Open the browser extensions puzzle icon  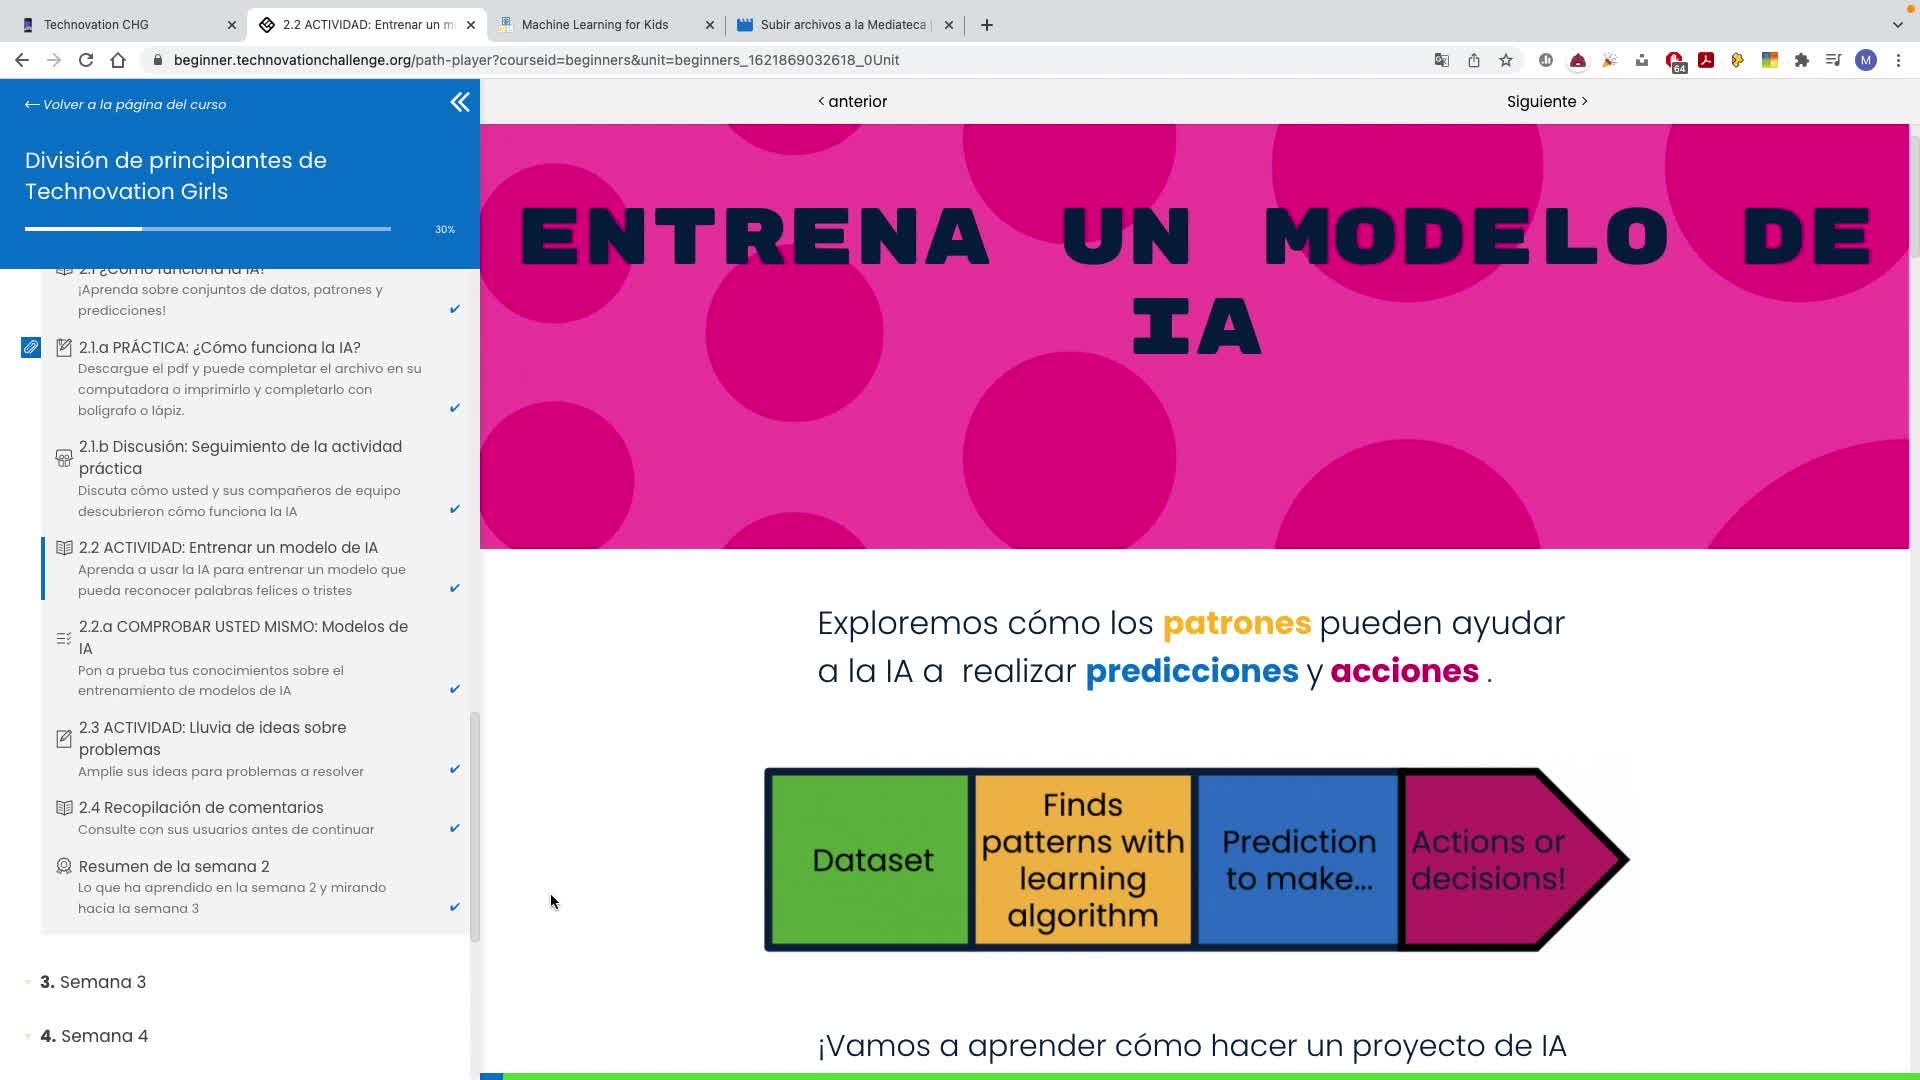(1802, 60)
